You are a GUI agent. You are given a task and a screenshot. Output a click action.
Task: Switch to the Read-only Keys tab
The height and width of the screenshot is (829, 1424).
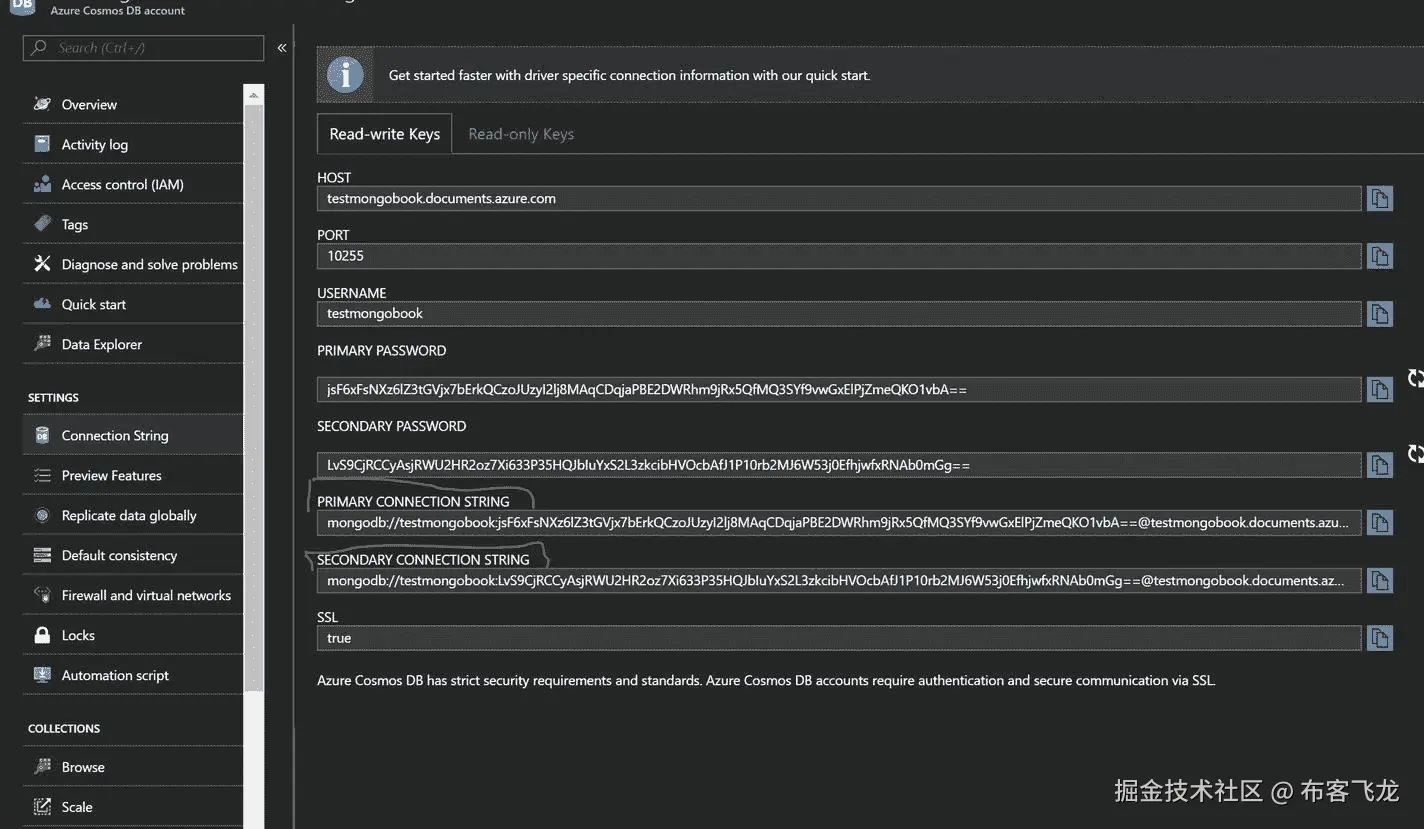pos(520,133)
